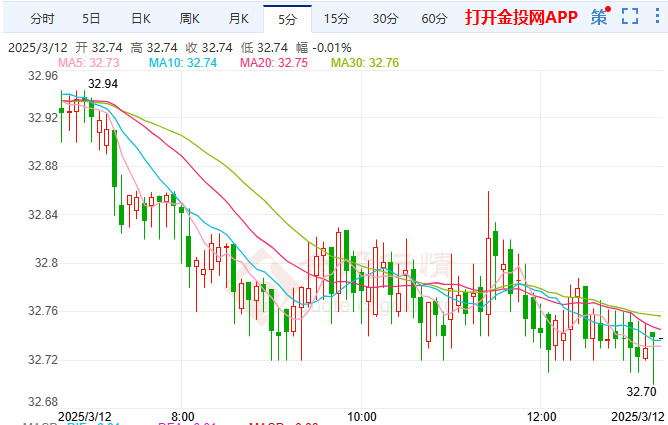Click the MA30: 32.76 legend label

pos(365,63)
